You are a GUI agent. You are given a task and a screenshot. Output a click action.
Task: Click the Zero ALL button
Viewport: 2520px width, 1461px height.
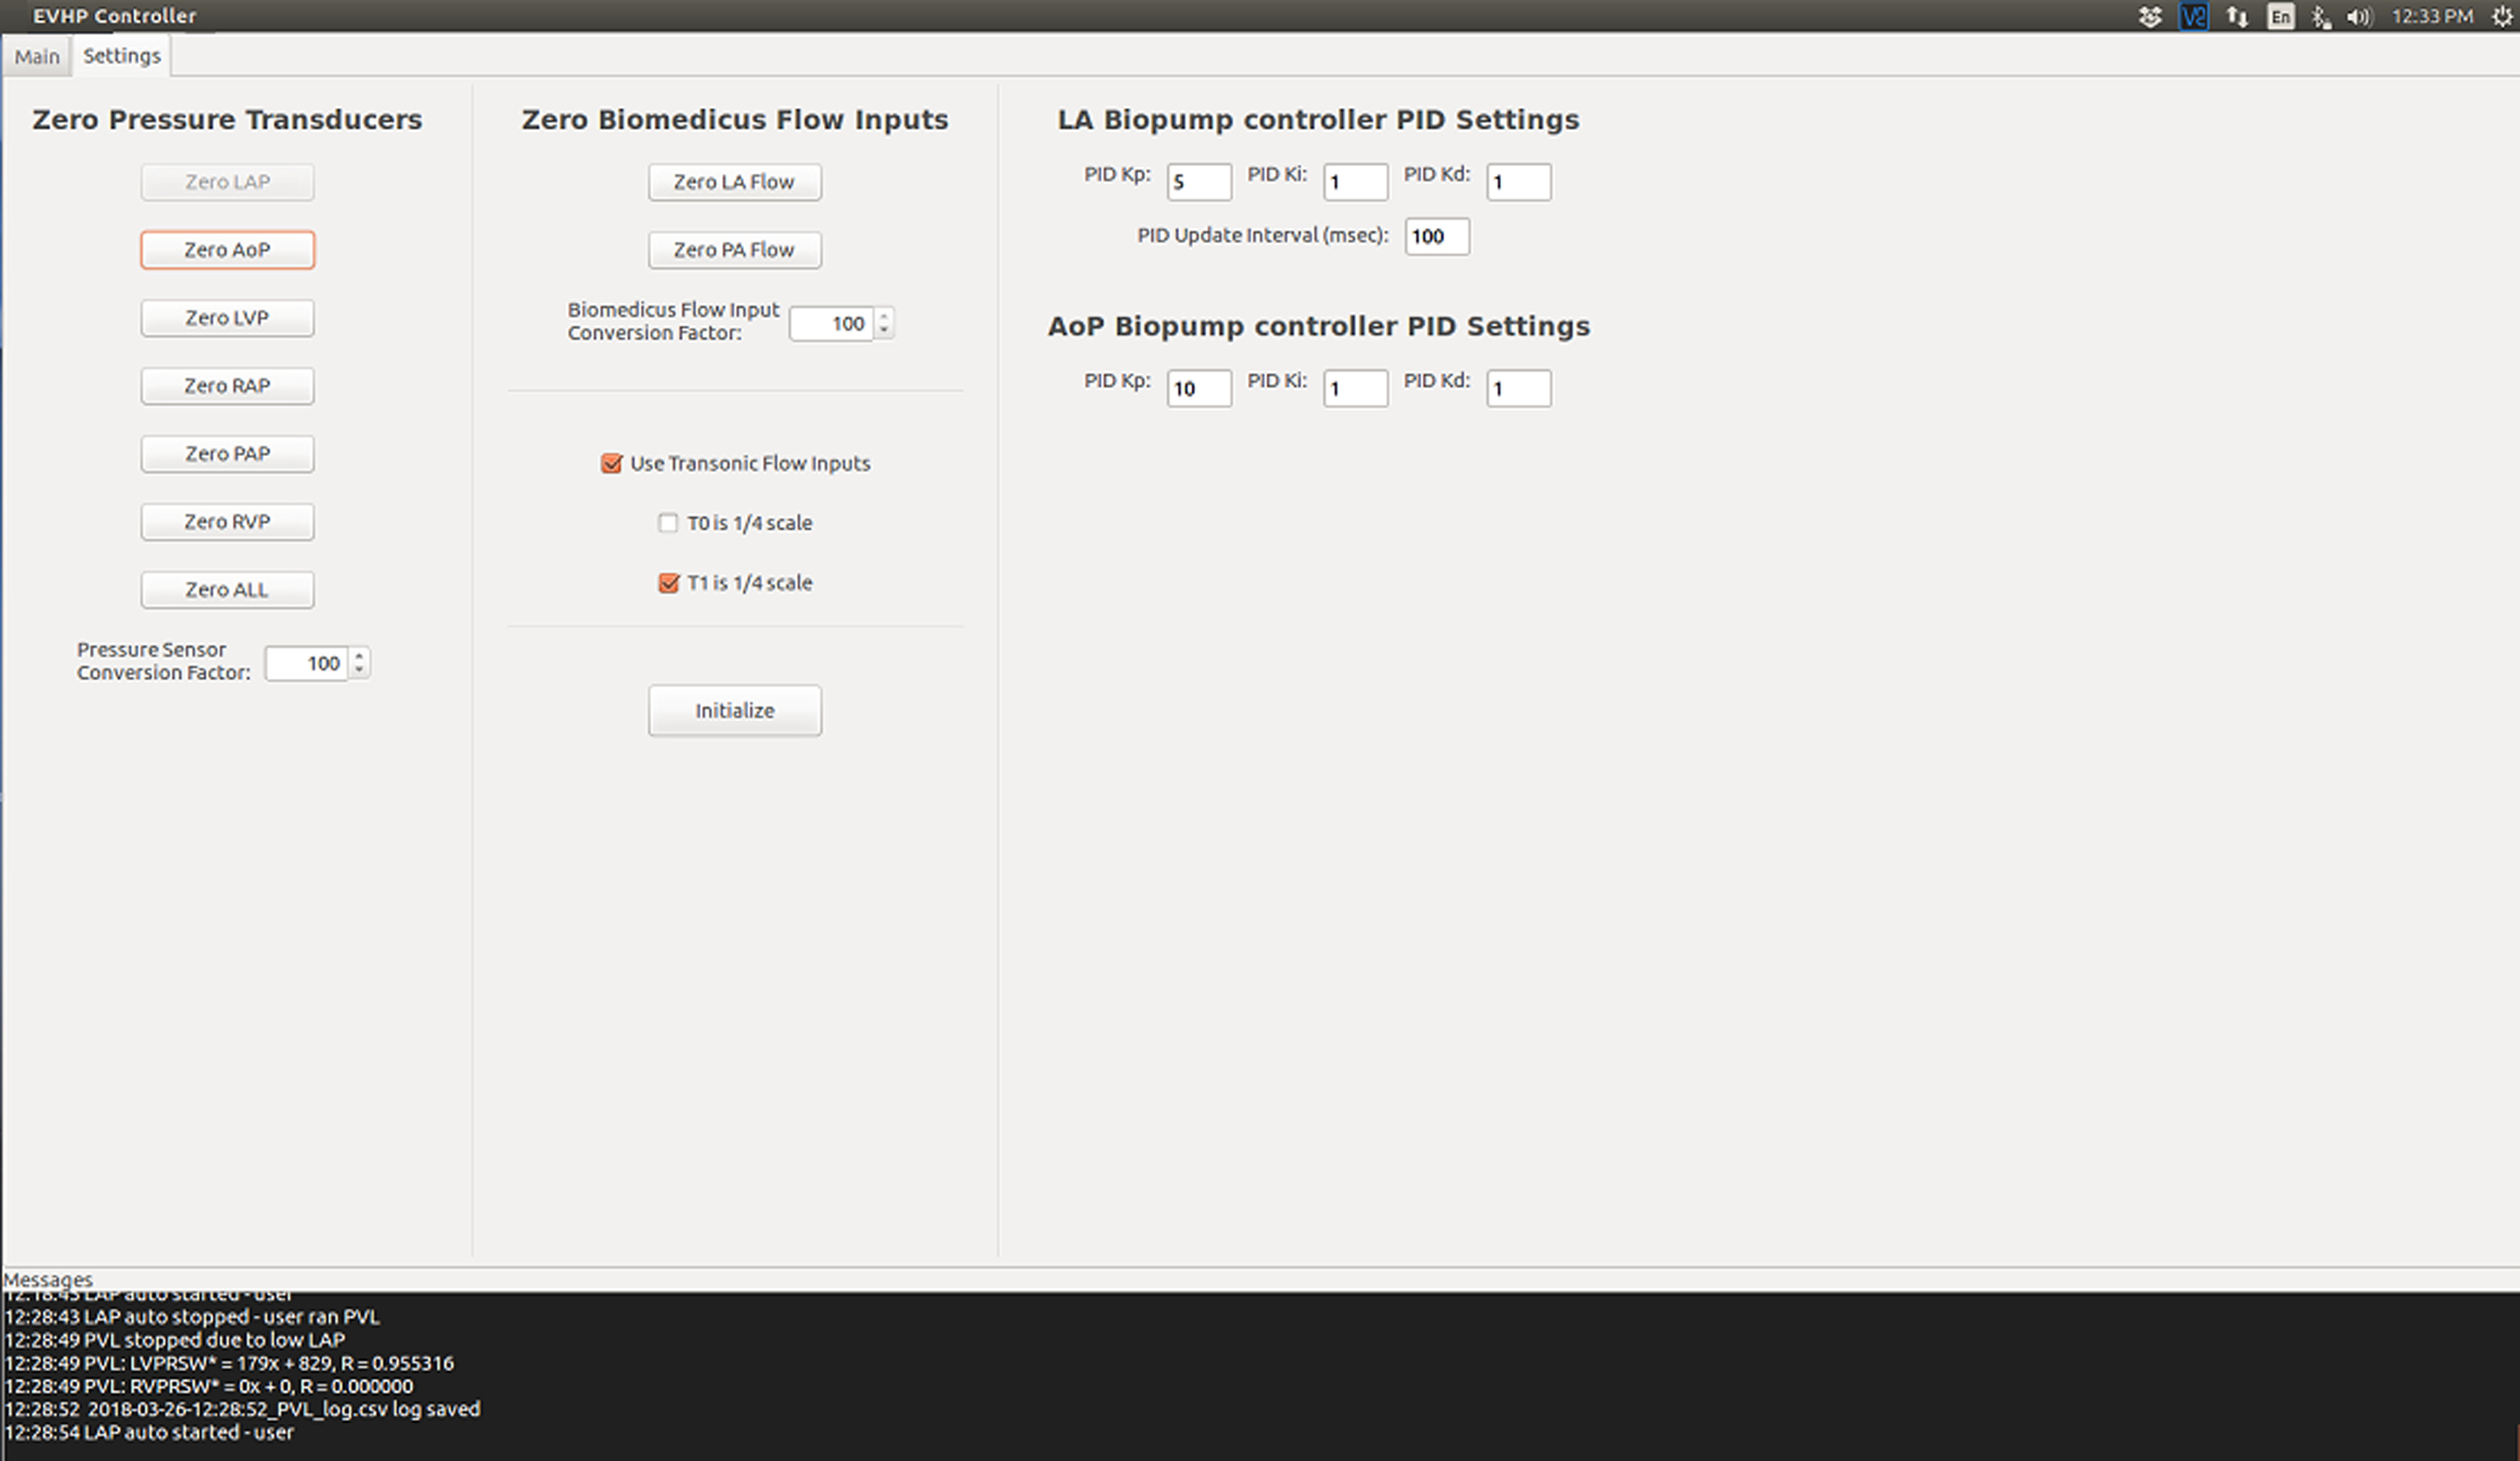[227, 589]
